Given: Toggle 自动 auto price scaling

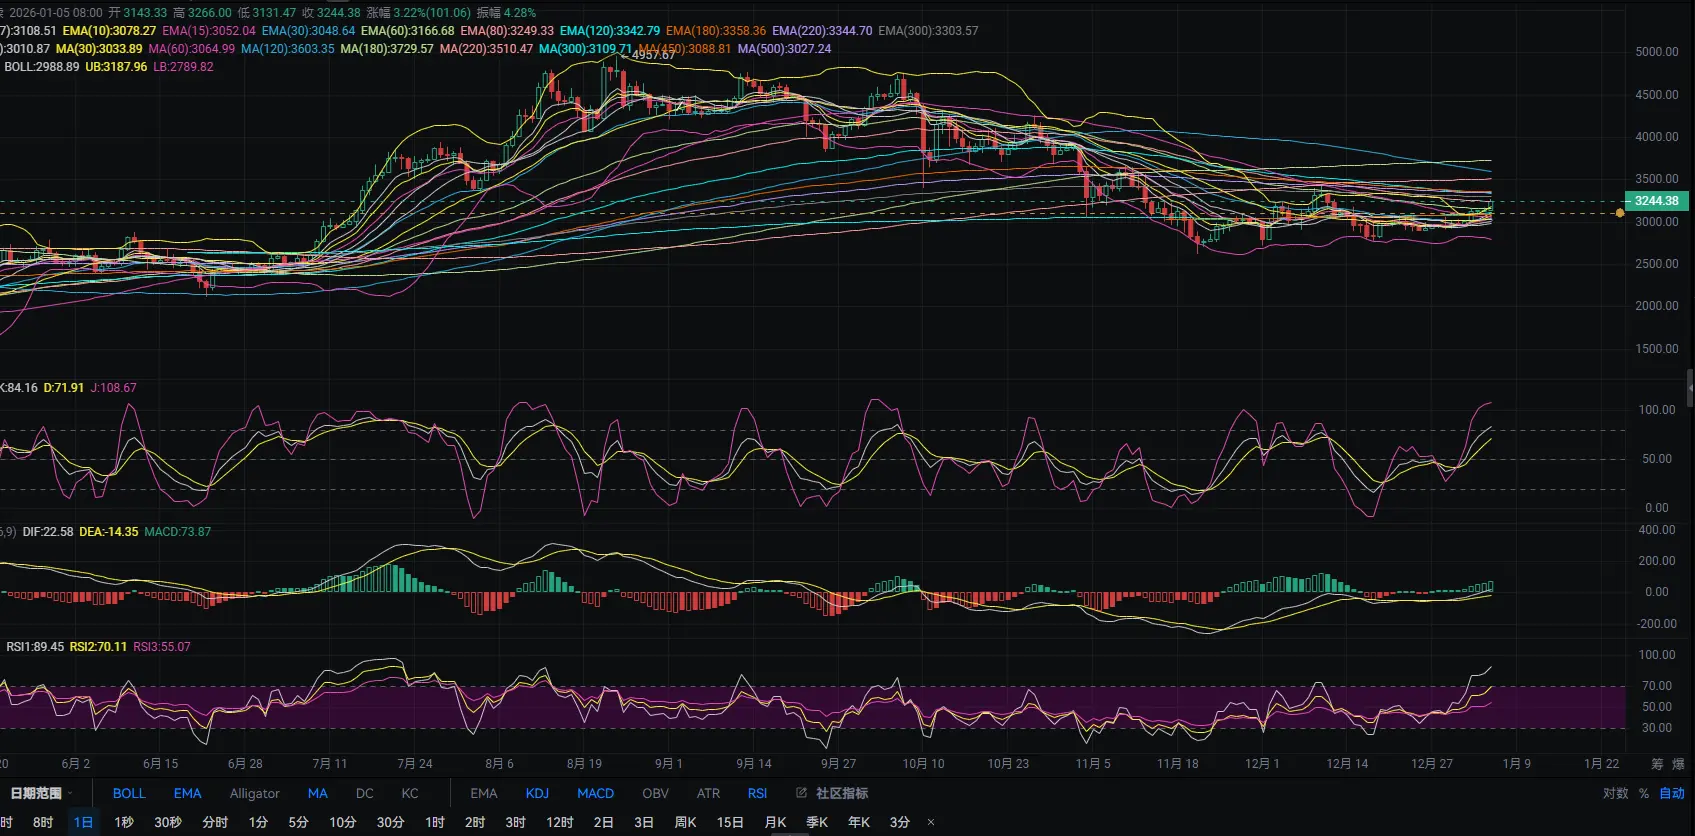Looking at the screenshot, I should (x=1672, y=793).
